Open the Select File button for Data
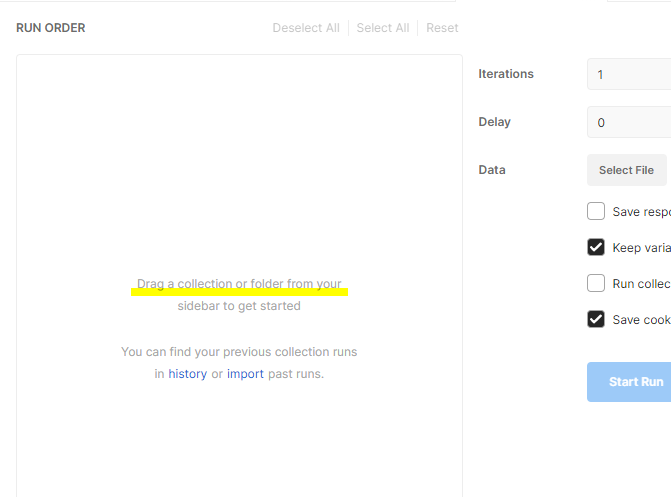The width and height of the screenshot is (671, 497). pyautogui.click(x=626, y=170)
